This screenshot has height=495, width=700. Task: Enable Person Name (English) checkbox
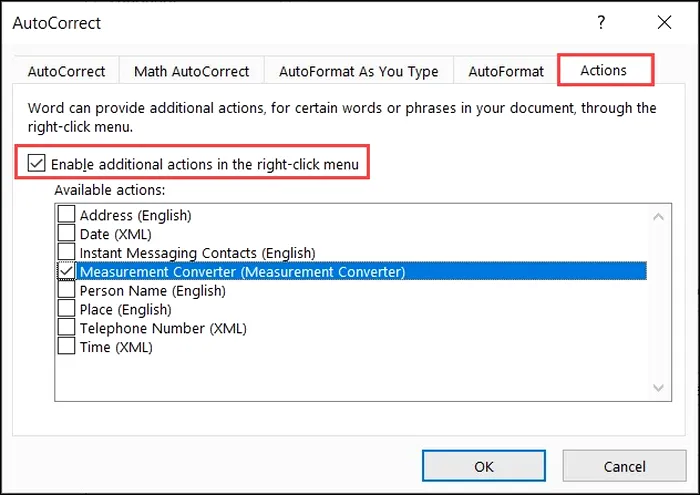coord(66,290)
